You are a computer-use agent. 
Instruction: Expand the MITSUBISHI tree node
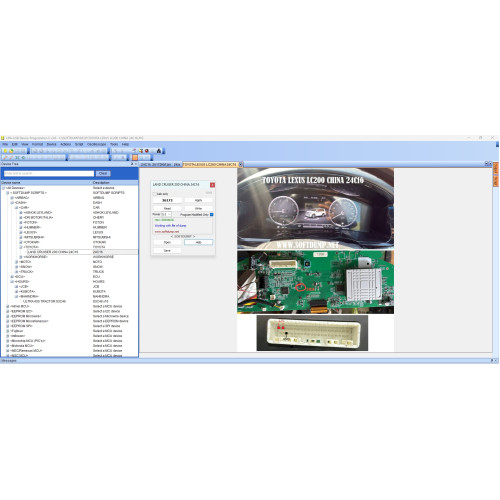coord(21,237)
